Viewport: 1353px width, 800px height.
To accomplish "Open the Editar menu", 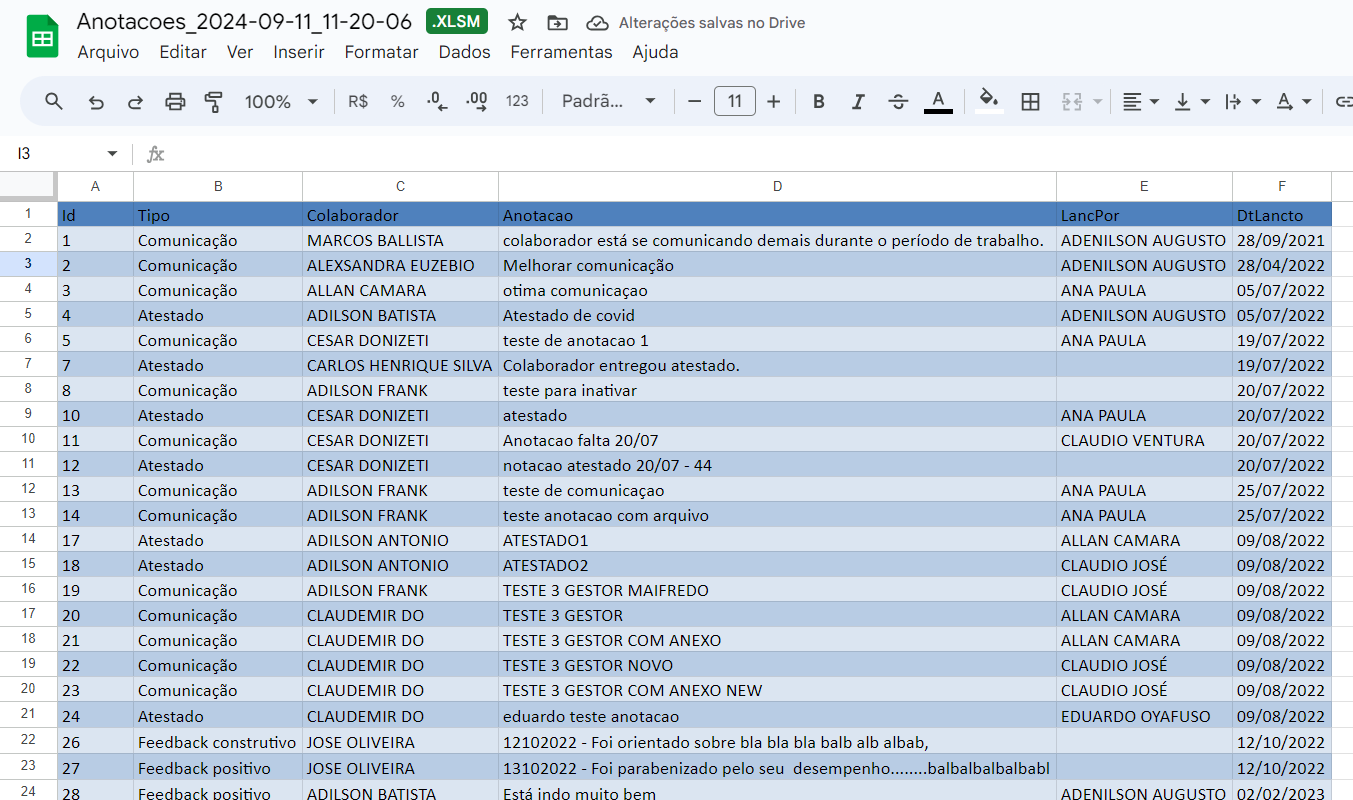I will coord(183,52).
